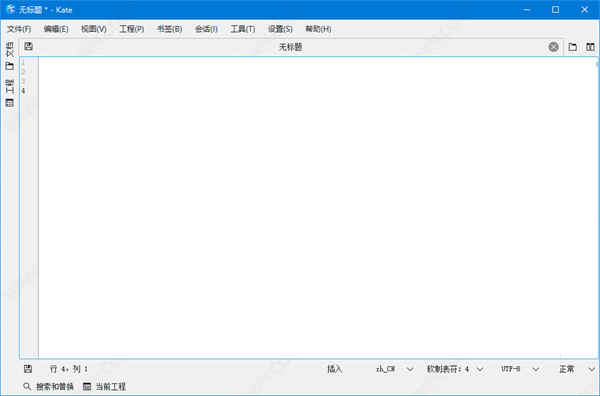Open the 视图(V) menu
600x396 pixels.
94,29
